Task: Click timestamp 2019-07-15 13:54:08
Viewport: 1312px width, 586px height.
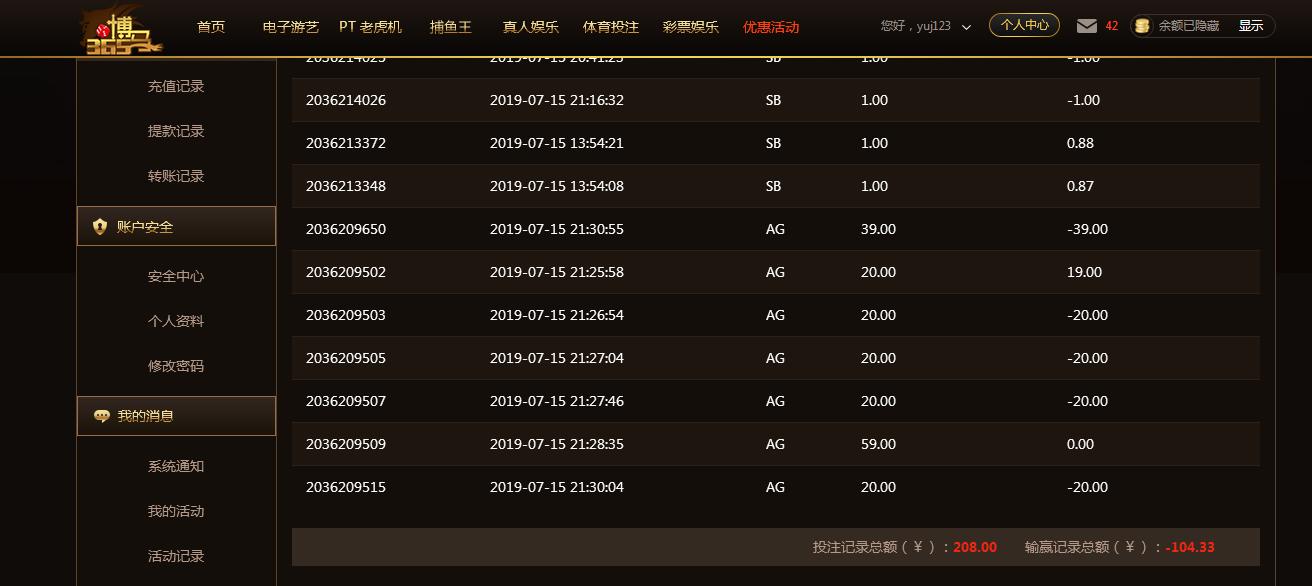Action: [x=557, y=186]
